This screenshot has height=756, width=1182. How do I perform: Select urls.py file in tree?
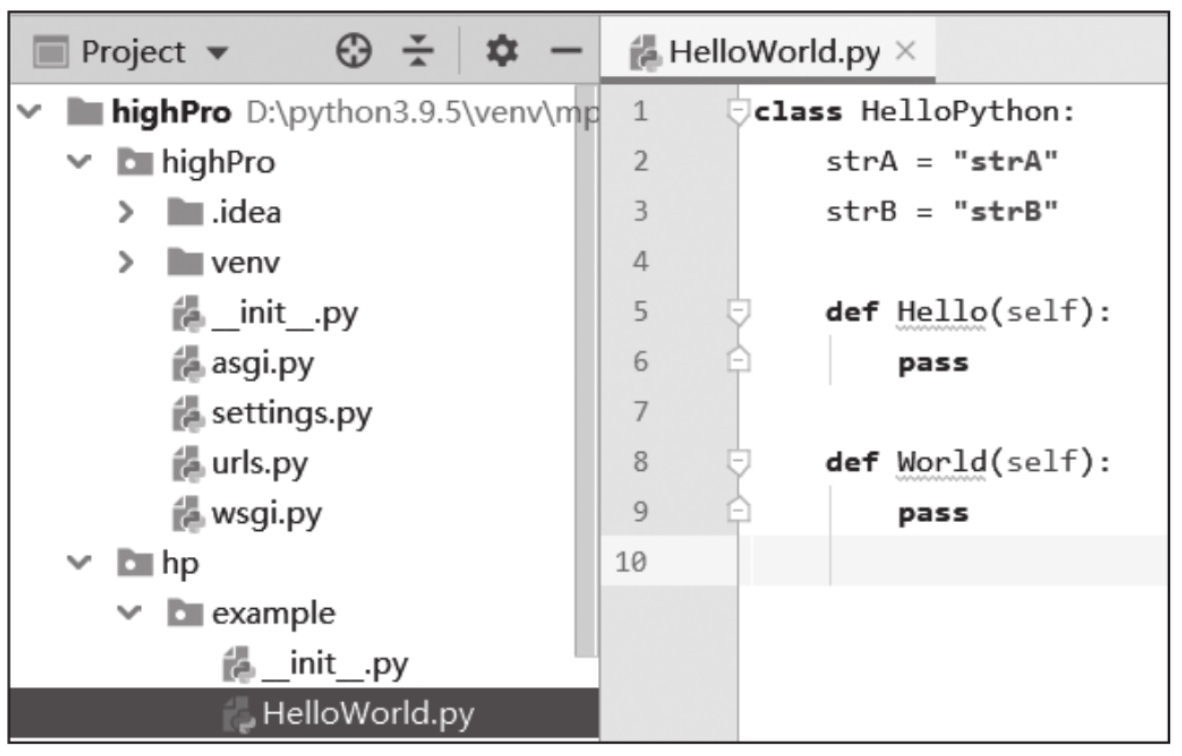click(x=259, y=464)
